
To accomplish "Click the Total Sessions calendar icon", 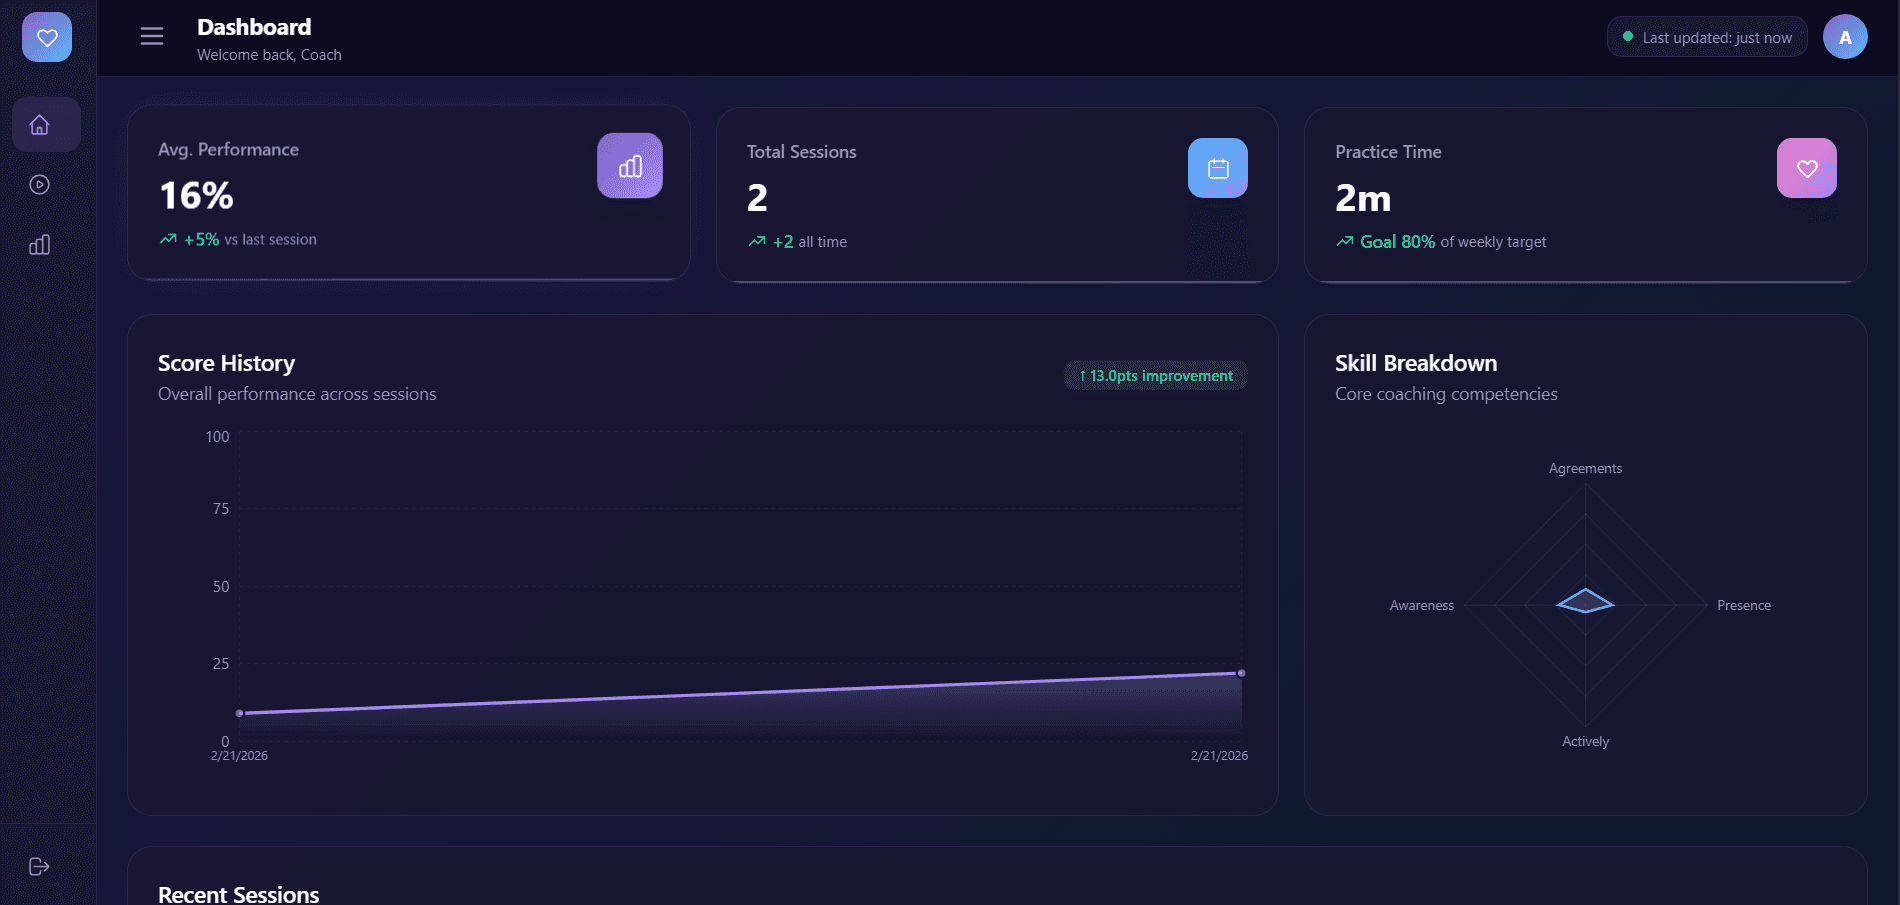I will tap(1218, 168).
